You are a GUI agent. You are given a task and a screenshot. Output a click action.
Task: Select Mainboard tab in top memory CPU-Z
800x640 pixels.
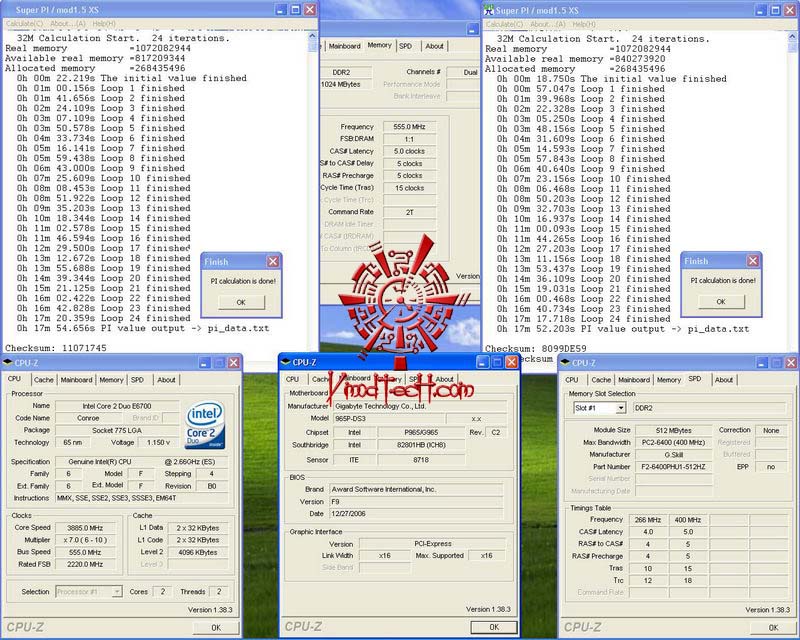point(344,46)
